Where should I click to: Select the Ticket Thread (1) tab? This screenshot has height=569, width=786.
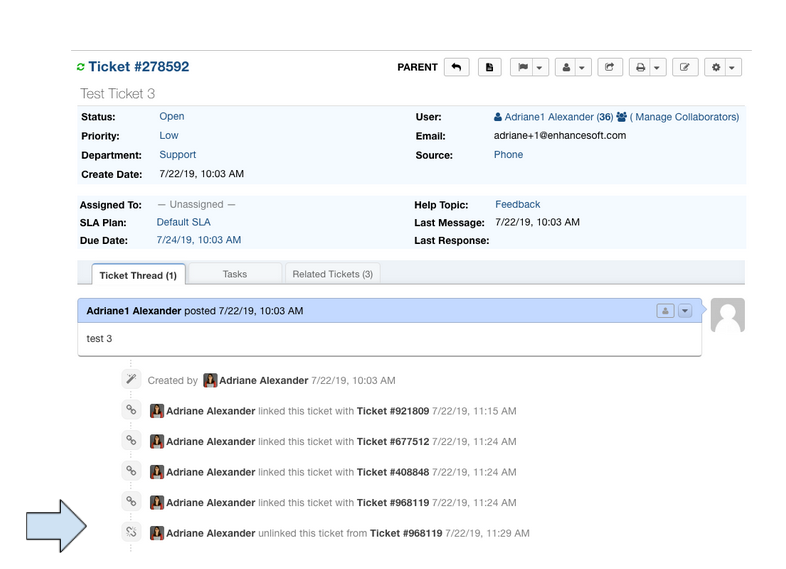(138, 275)
